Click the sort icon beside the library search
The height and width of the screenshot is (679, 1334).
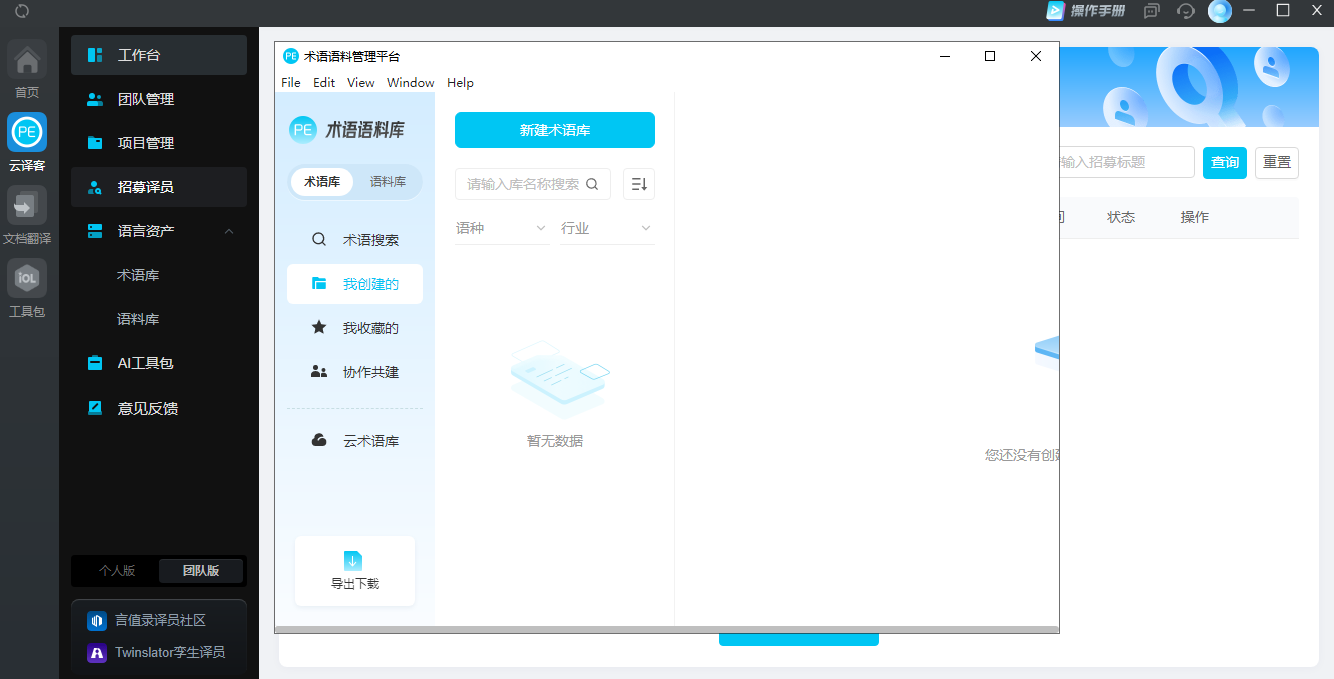pyautogui.click(x=639, y=184)
